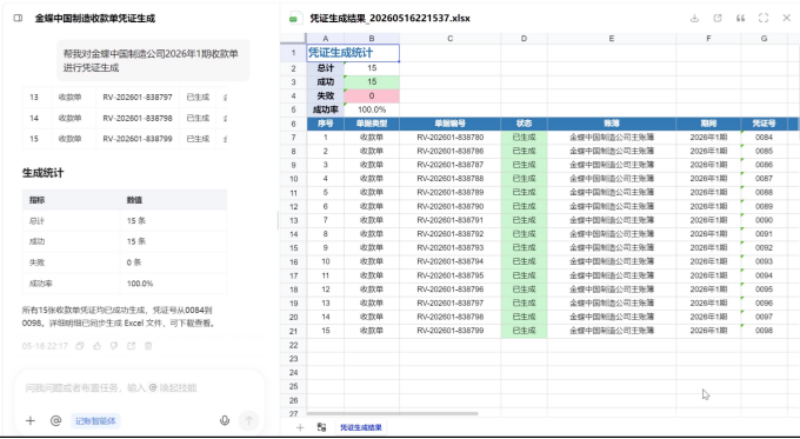Select the 100.0% success rate cell in the spreadsheet
Screen dimensions: 800x439
372,109
